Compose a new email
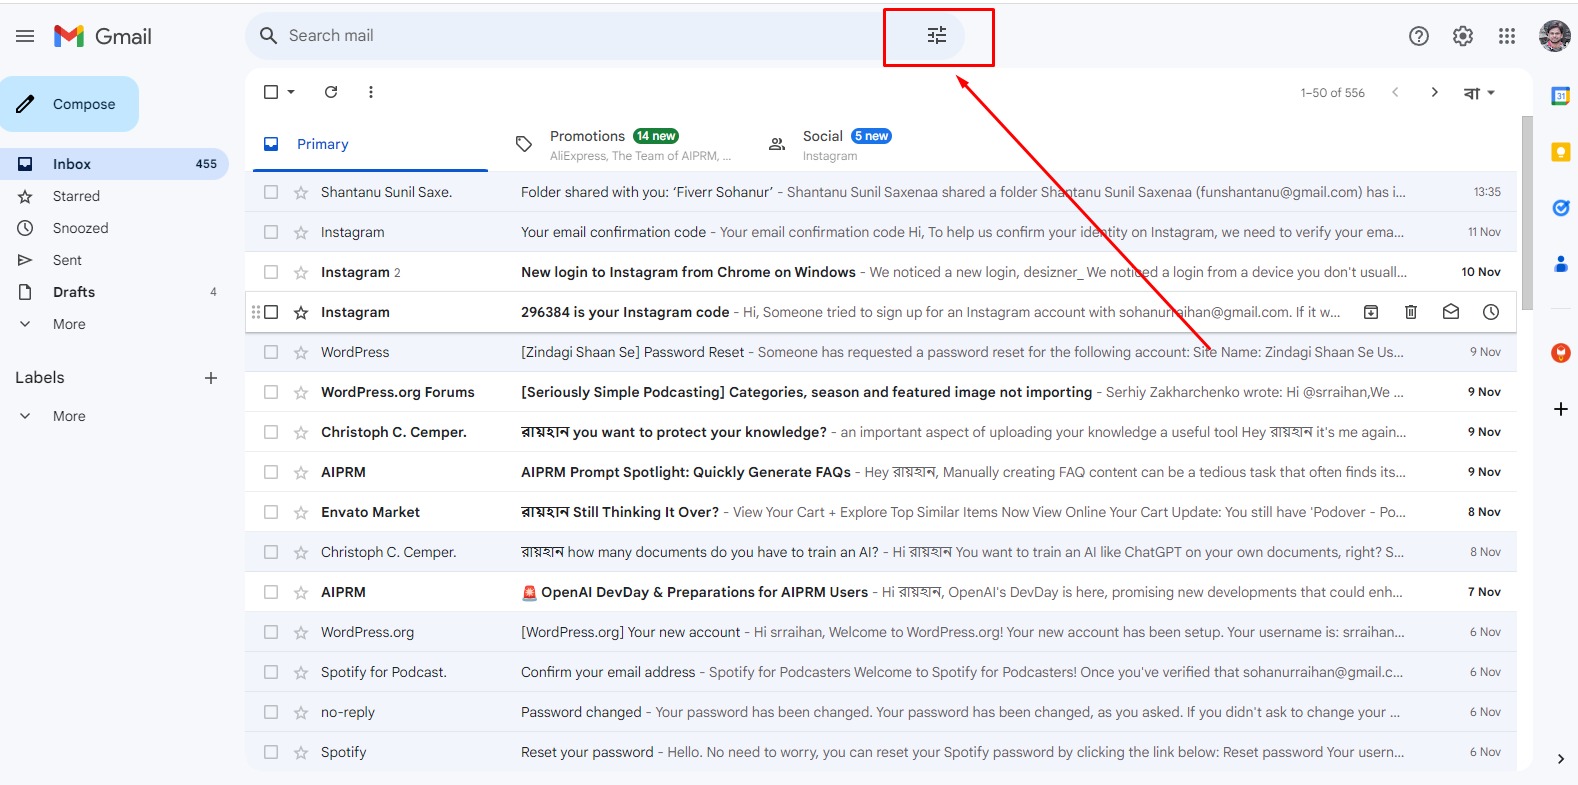The height and width of the screenshot is (785, 1578). pyautogui.click(x=70, y=104)
